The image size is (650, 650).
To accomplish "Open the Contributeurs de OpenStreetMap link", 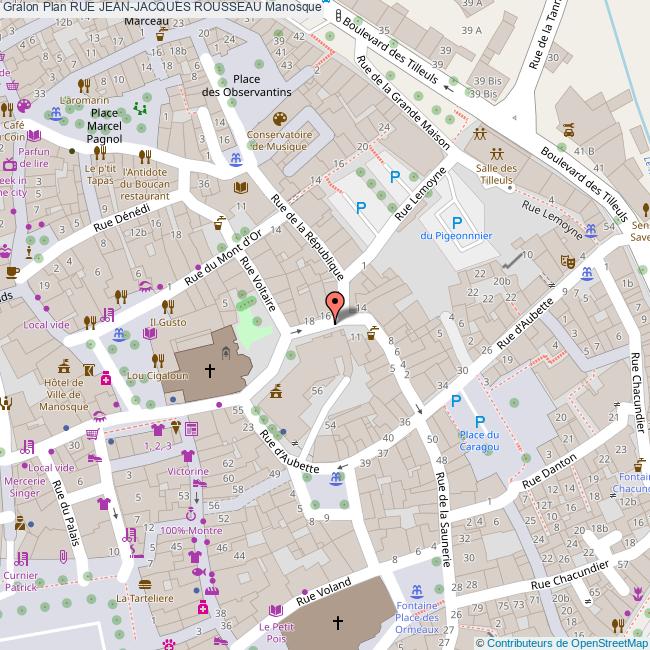I will point(565,643).
